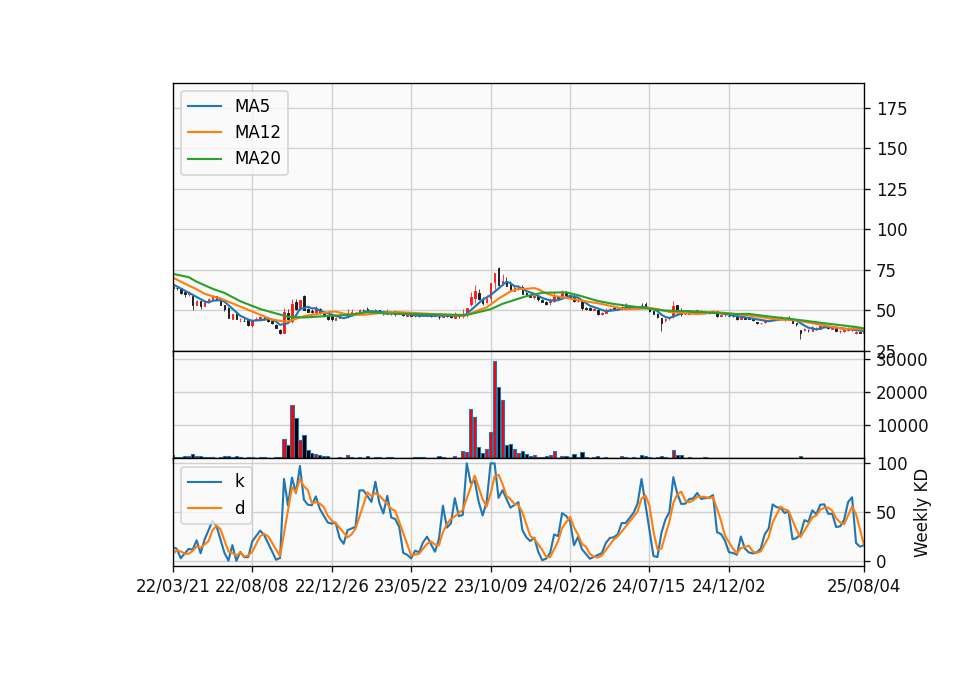
Task: Click the k legend label in KD panel
Action: pos(239,481)
